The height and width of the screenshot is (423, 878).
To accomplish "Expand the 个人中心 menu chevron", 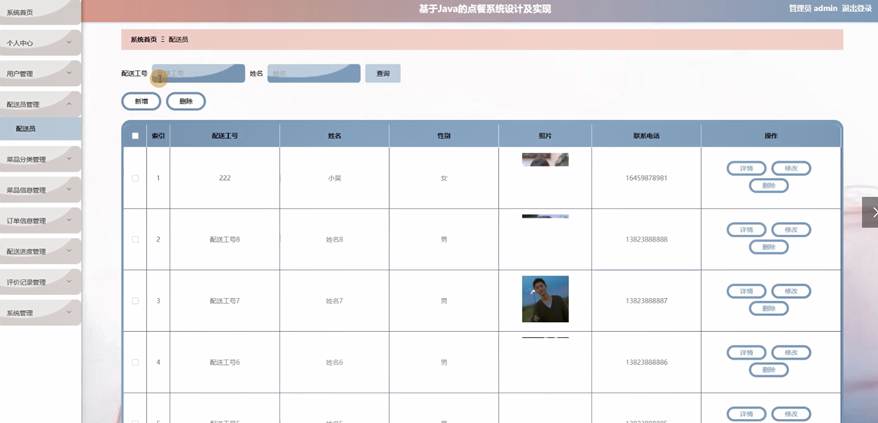I will [x=69, y=42].
